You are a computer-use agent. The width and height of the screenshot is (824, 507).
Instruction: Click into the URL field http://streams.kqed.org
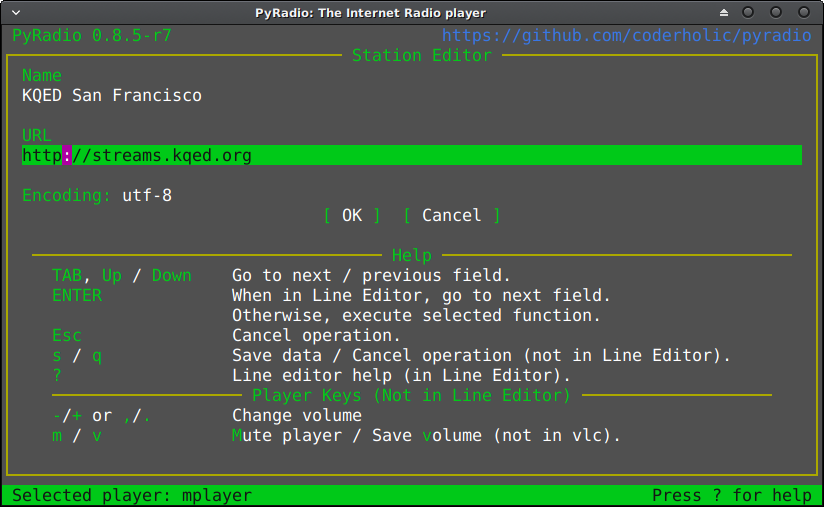pos(412,156)
